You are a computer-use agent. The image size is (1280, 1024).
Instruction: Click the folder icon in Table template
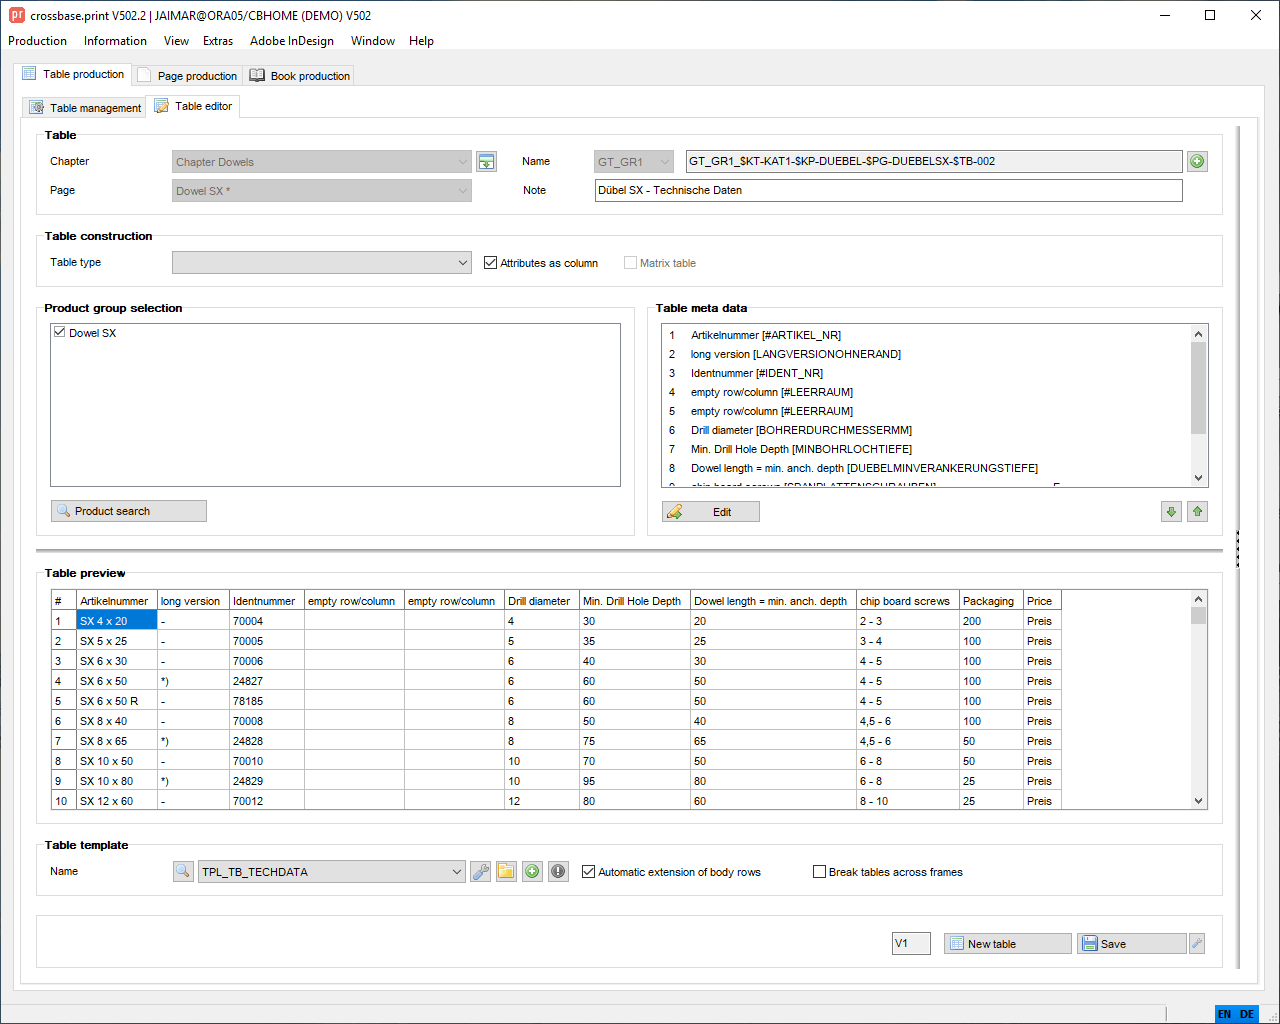(506, 871)
